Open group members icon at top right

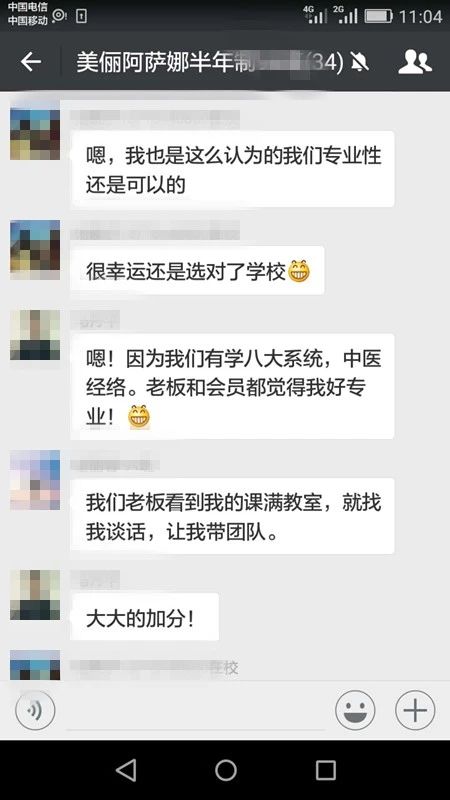pos(414,62)
